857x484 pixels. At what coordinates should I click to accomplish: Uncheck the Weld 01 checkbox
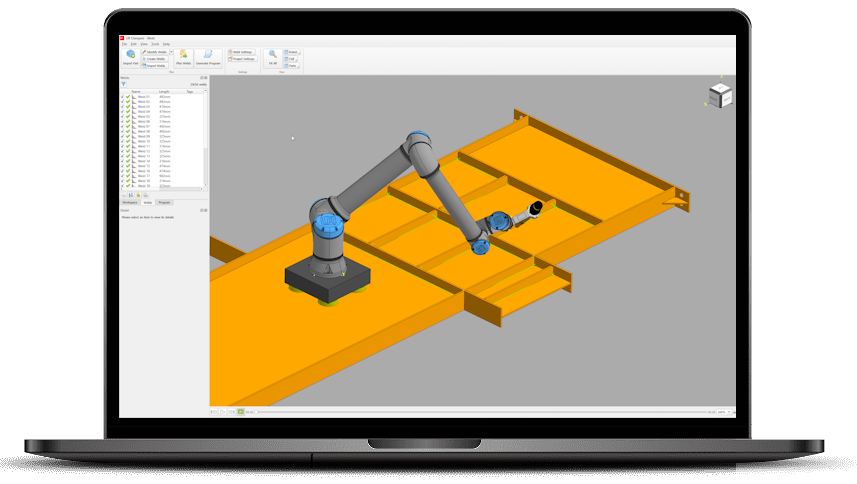pos(123,97)
